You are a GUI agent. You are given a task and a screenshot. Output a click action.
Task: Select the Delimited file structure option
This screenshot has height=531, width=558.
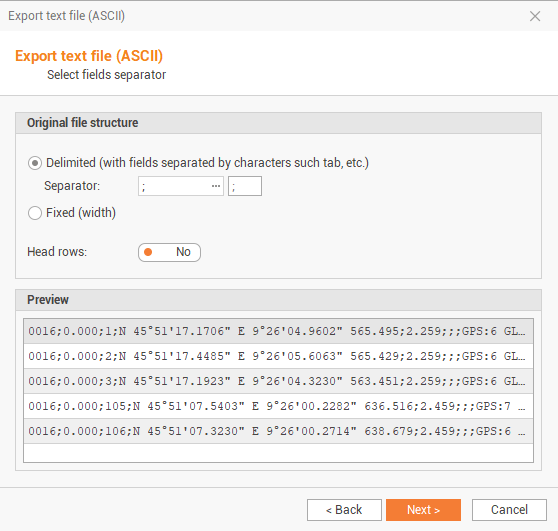click(35, 163)
